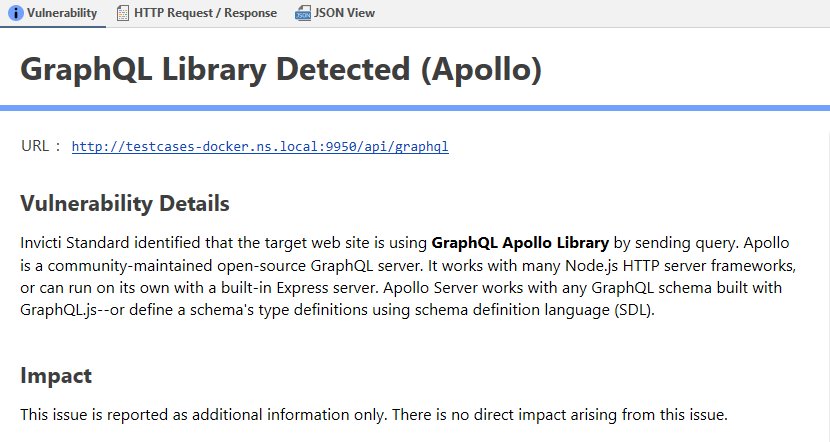Image resolution: width=830 pixels, height=442 pixels.
Task: Click empty tab bar area right of JSON View
Action: (x=600, y=13)
